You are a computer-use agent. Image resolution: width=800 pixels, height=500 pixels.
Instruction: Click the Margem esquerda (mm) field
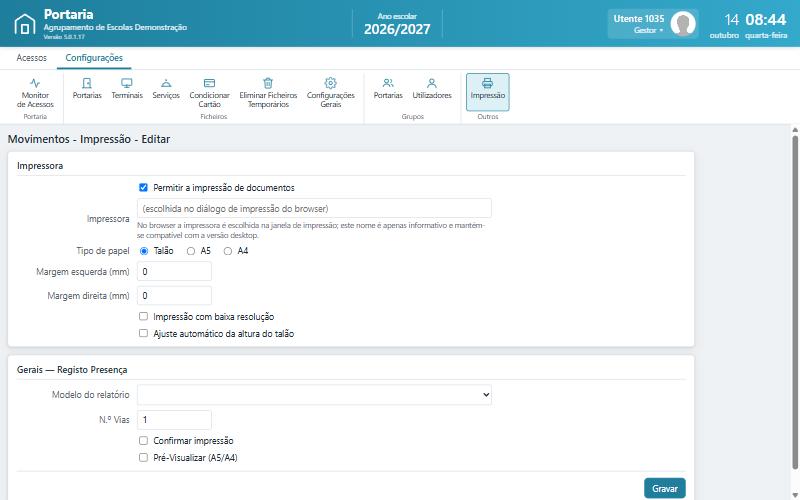[x=174, y=271]
